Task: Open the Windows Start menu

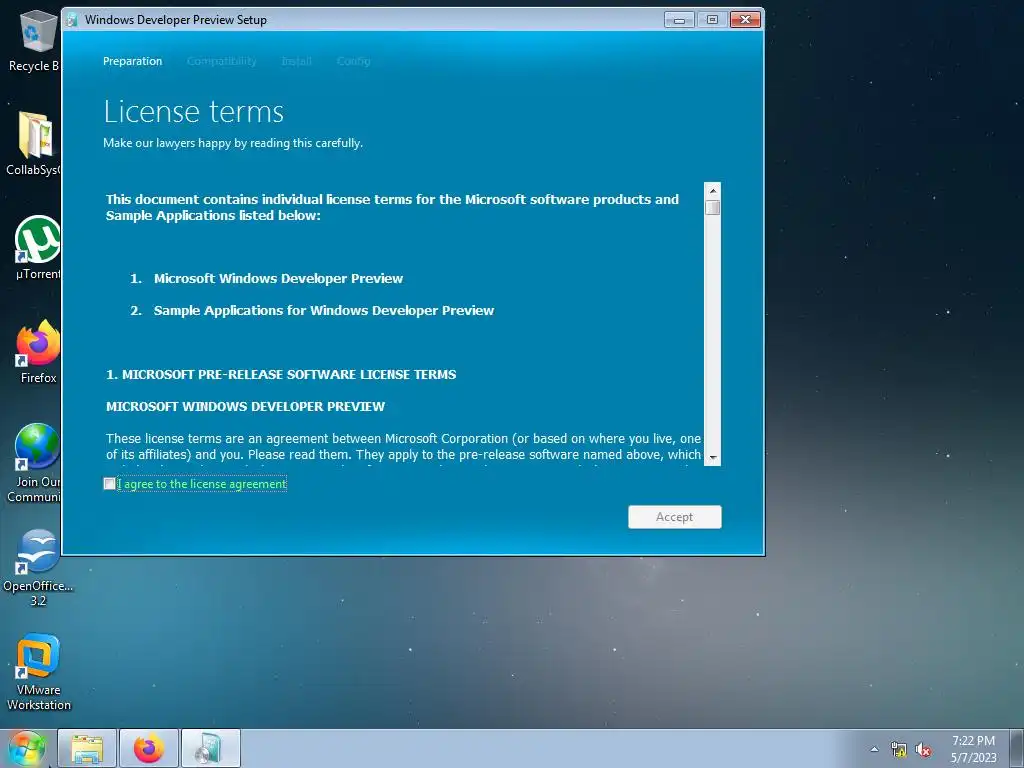Action: 26,748
